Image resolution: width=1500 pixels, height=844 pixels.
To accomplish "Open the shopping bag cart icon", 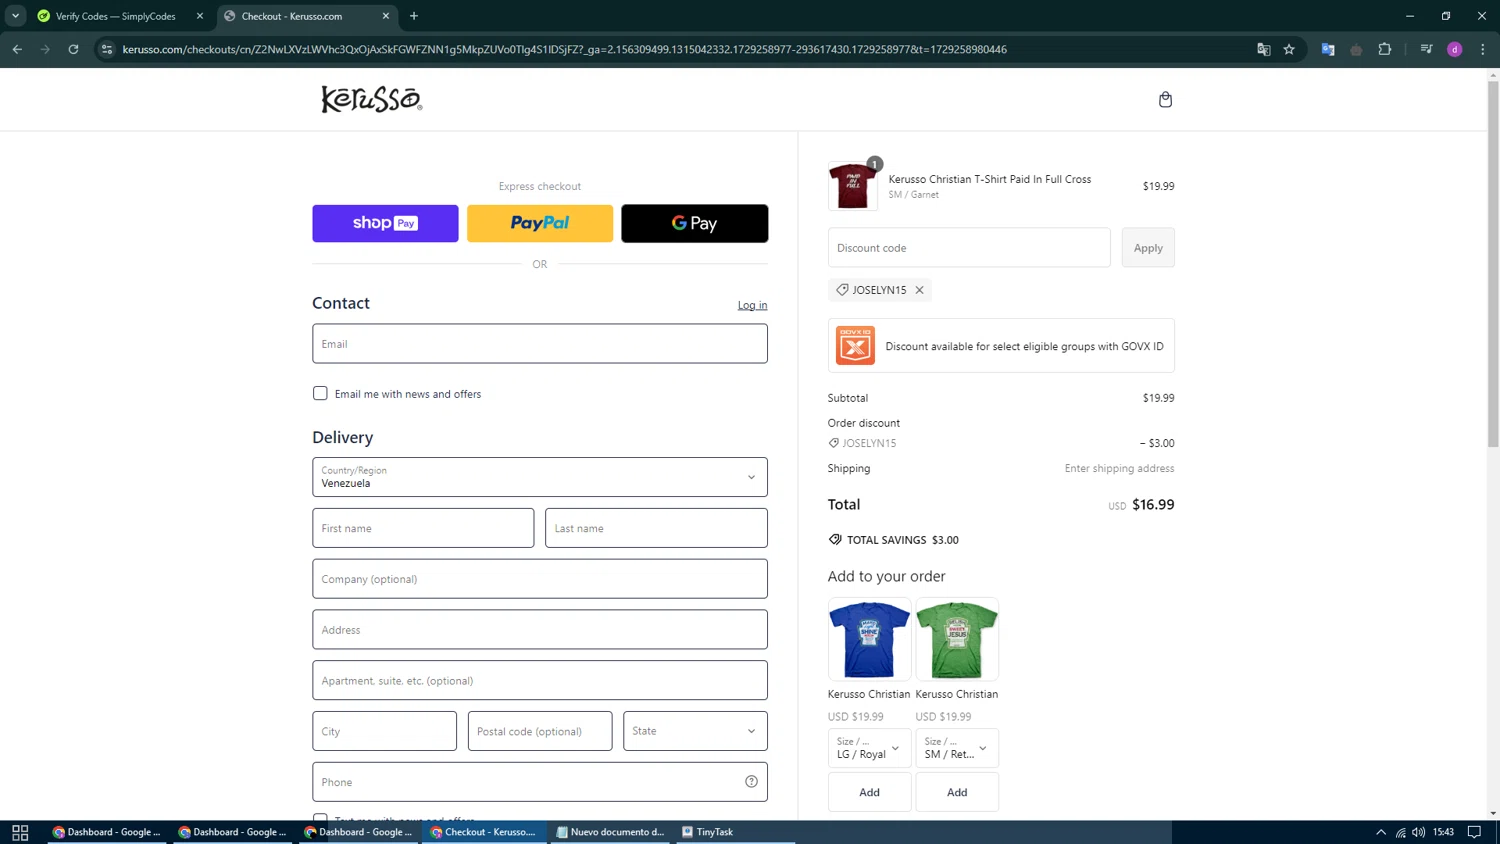I will coord(1165,99).
